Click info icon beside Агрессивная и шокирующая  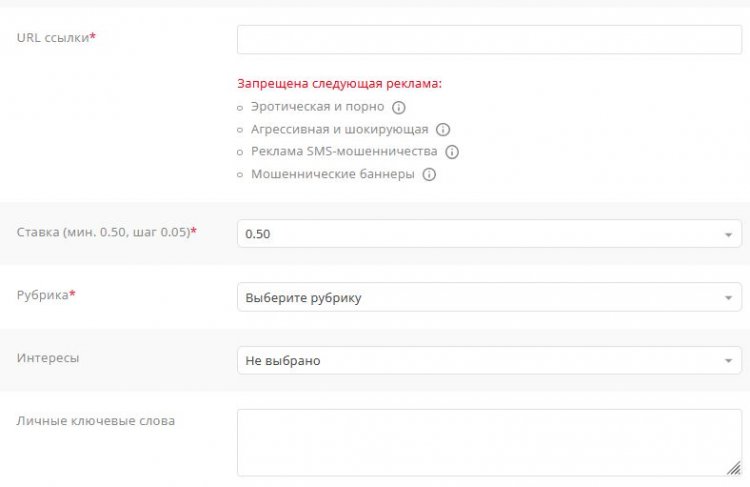[443, 130]
